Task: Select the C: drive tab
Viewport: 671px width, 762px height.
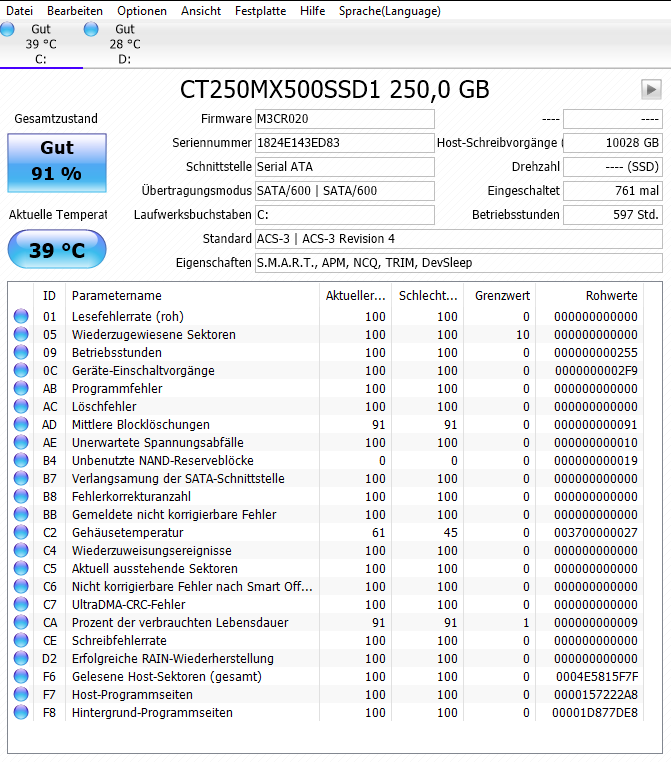Action: (41, 44)
